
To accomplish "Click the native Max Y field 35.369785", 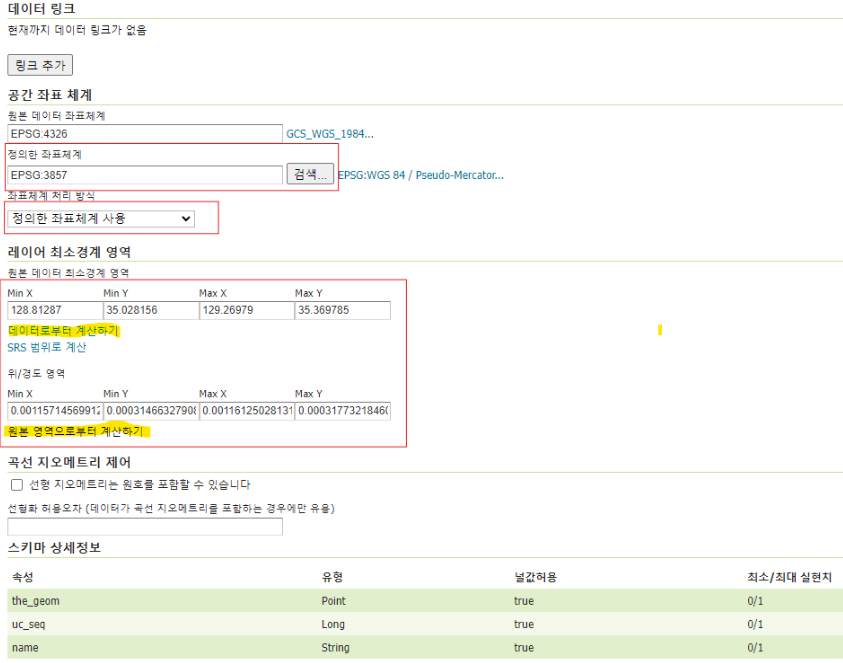I will click(342, 310).
